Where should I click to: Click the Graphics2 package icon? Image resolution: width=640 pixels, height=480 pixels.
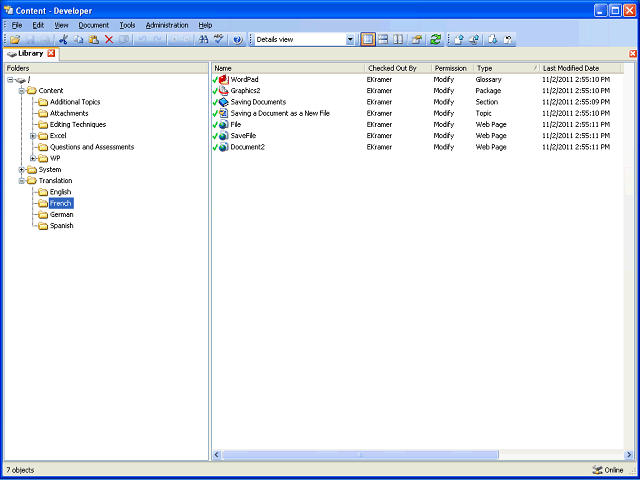[x=223, y=91]
